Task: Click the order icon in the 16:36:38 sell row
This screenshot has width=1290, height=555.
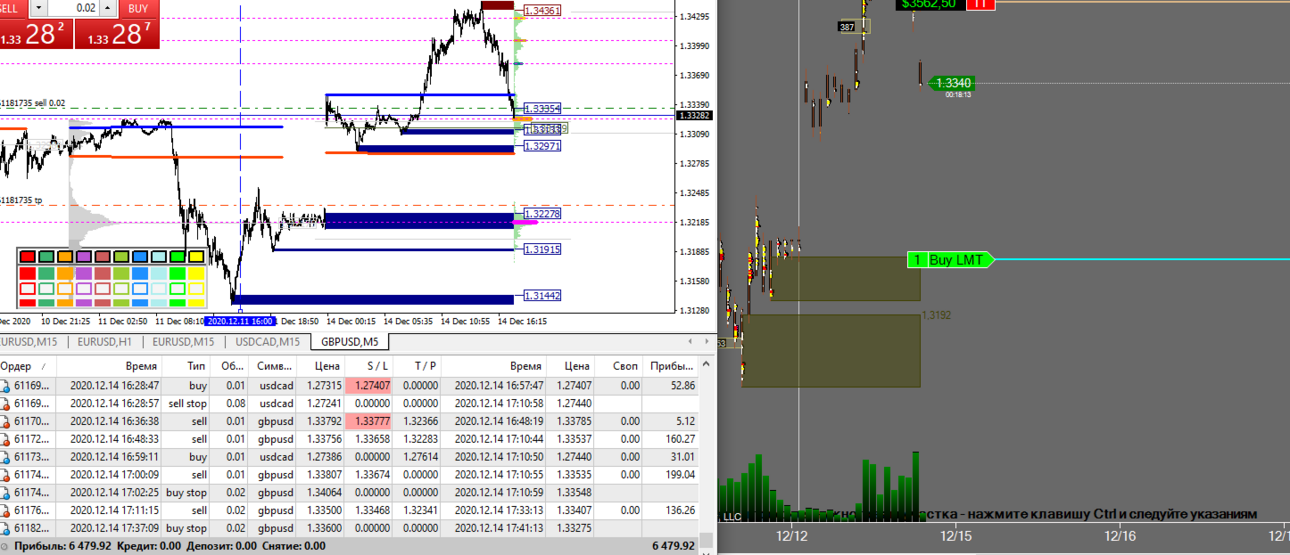Action: click(x=5, y=421)
